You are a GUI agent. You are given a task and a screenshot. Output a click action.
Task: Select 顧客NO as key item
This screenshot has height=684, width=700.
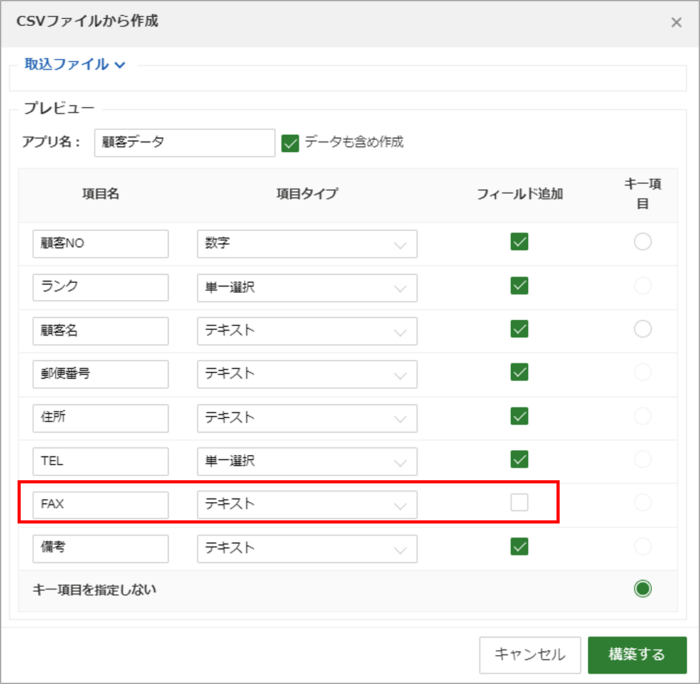pyautogui.click(x=642, y=242)
